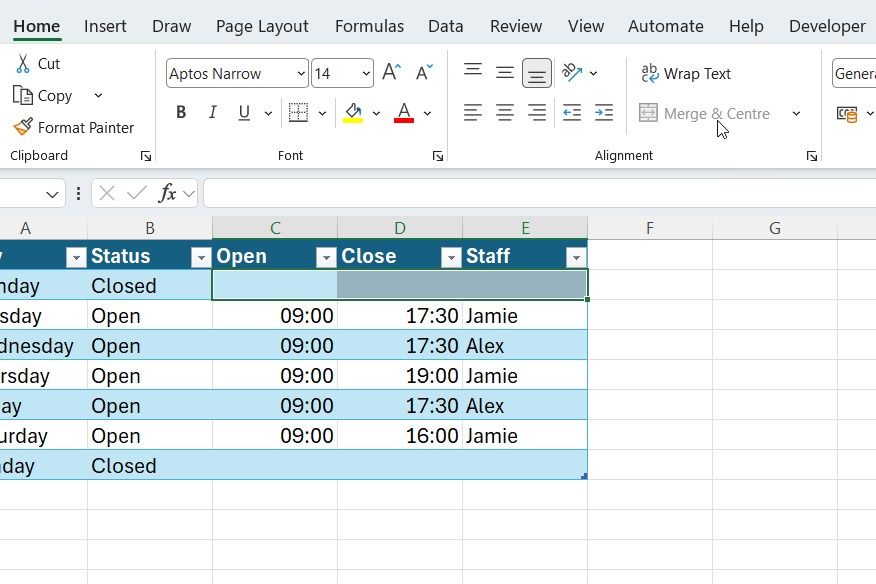Align text left
Screen dimensions: 876x584
[x=473, y=113]
